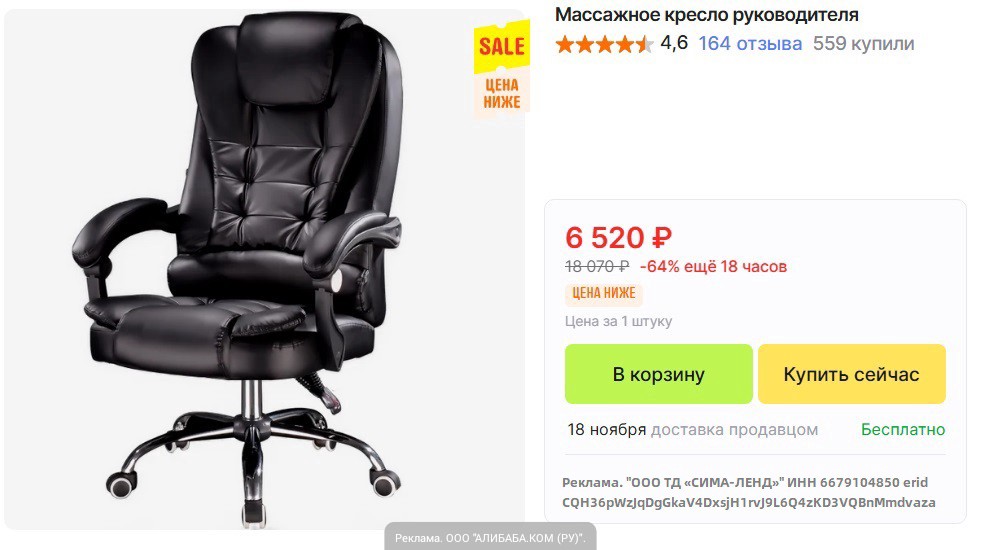Click the green Бесплатно delivery label
This screenshot has height=550, width=981.
coord(903,429)
